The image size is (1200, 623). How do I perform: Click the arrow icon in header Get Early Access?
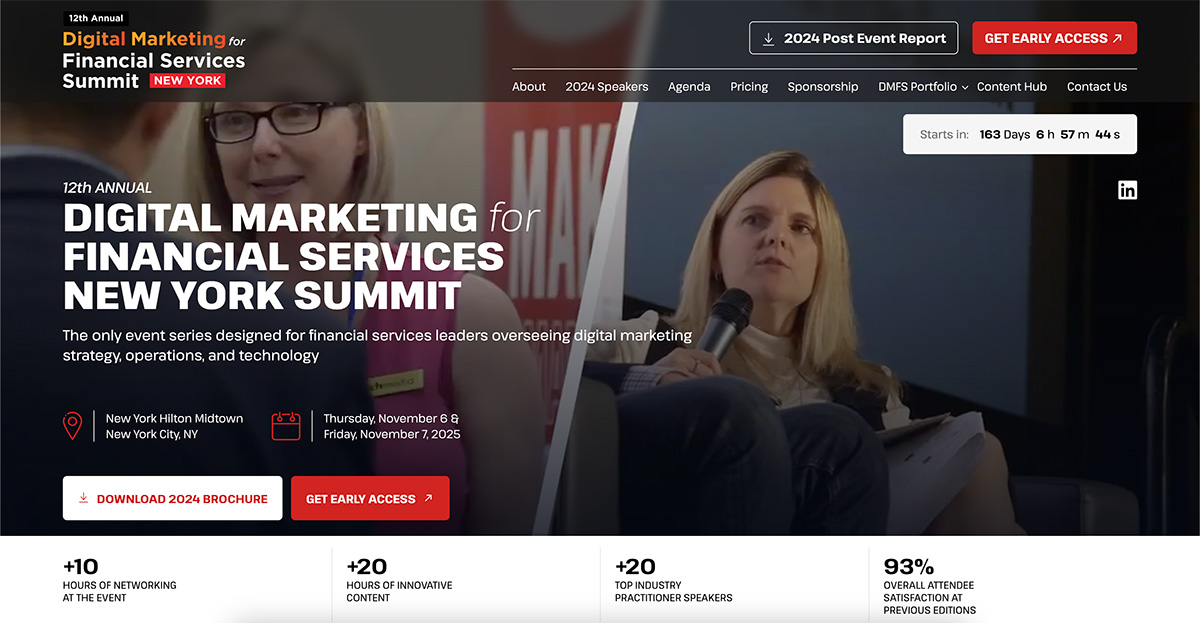pos(1117,38)
